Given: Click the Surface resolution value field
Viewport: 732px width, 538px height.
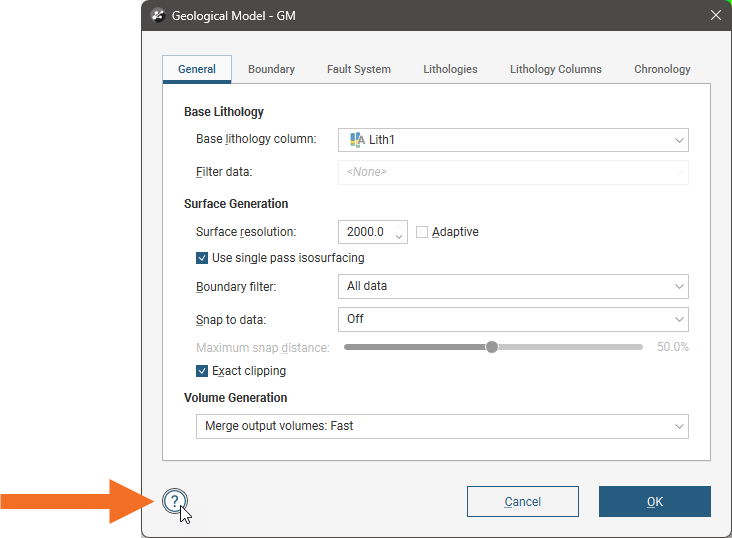Looking at the screenshot, I should click(x=366, y=232).
